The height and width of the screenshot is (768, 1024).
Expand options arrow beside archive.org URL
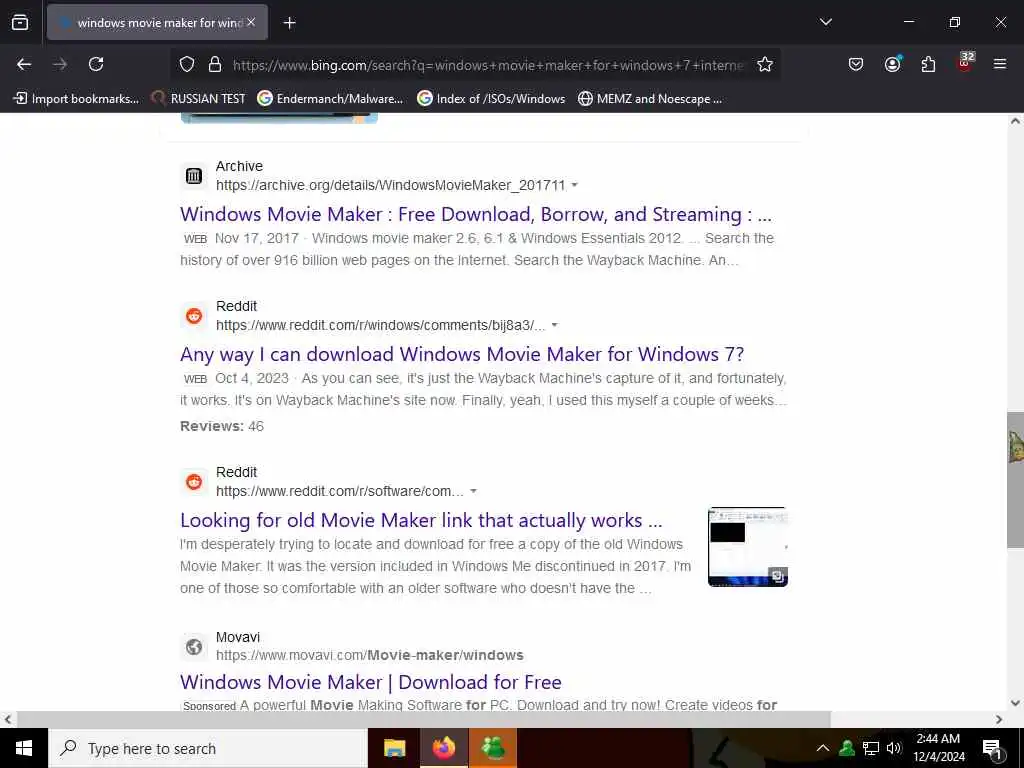[575, 185]
